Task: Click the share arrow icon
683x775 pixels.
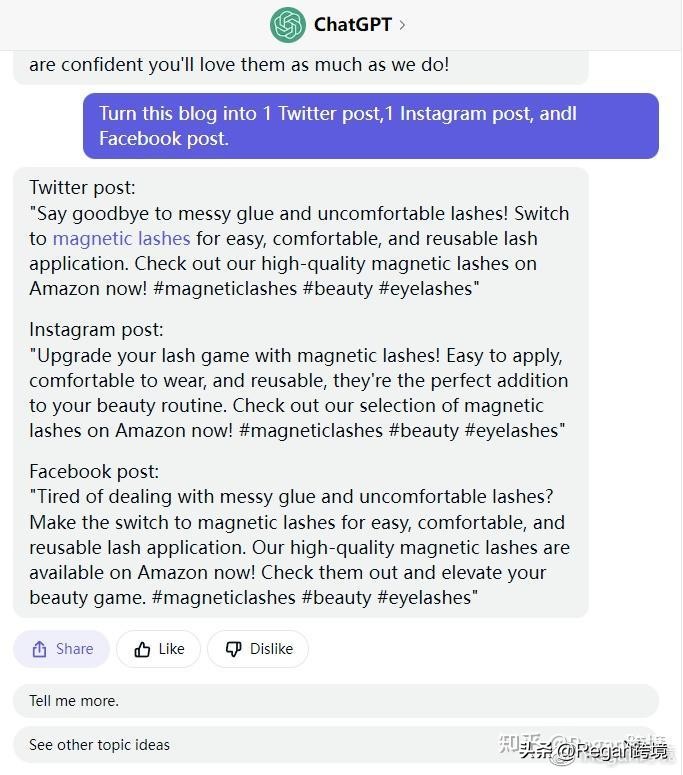Action: point(39,649)
